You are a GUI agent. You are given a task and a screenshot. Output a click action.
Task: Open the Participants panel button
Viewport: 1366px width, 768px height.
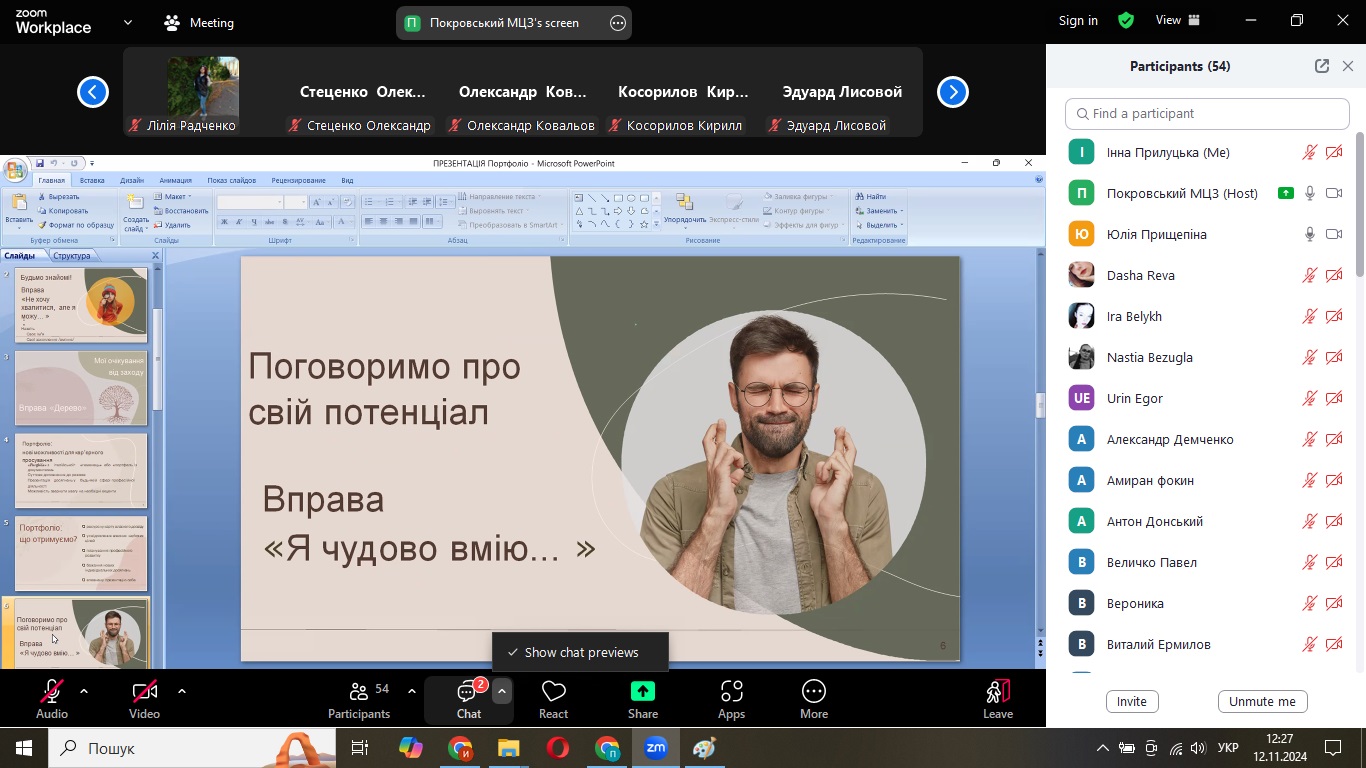click(x=359, y=699)
